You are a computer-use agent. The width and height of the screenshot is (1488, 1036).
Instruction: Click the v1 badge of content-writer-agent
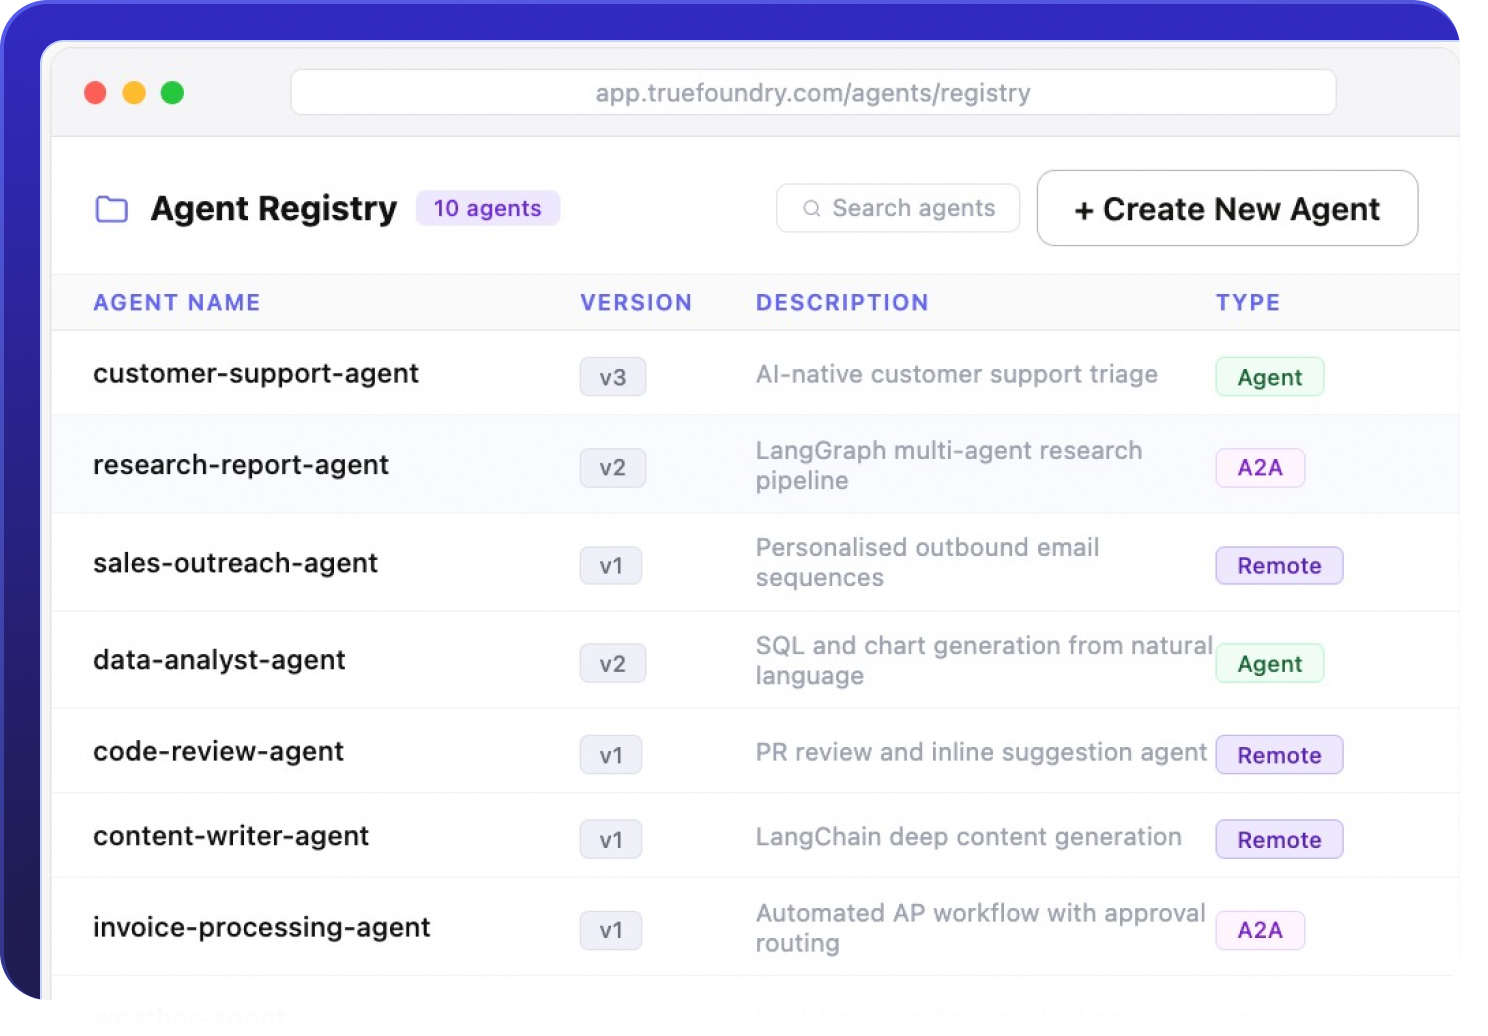pyautogui.click(x=611, y=840)
